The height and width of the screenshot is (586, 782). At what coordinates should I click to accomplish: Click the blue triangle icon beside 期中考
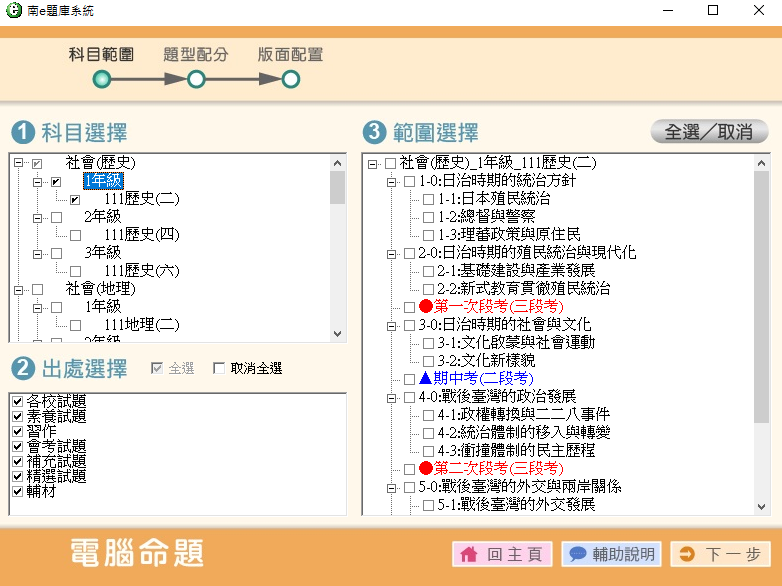point(425,379)
